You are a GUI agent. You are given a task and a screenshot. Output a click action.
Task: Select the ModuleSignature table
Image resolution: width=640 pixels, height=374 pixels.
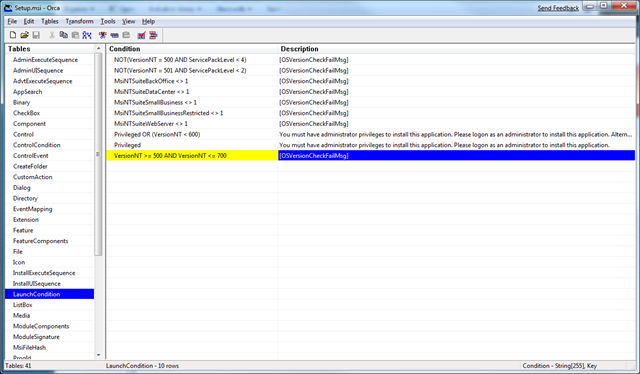[36, 336]
